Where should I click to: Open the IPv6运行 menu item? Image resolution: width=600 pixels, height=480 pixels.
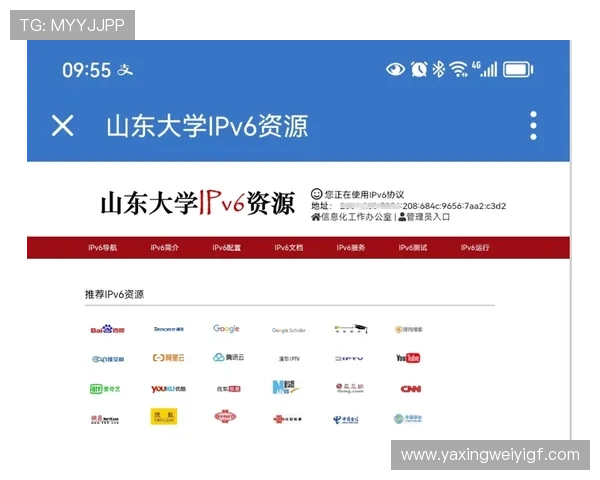pos(475,248)
